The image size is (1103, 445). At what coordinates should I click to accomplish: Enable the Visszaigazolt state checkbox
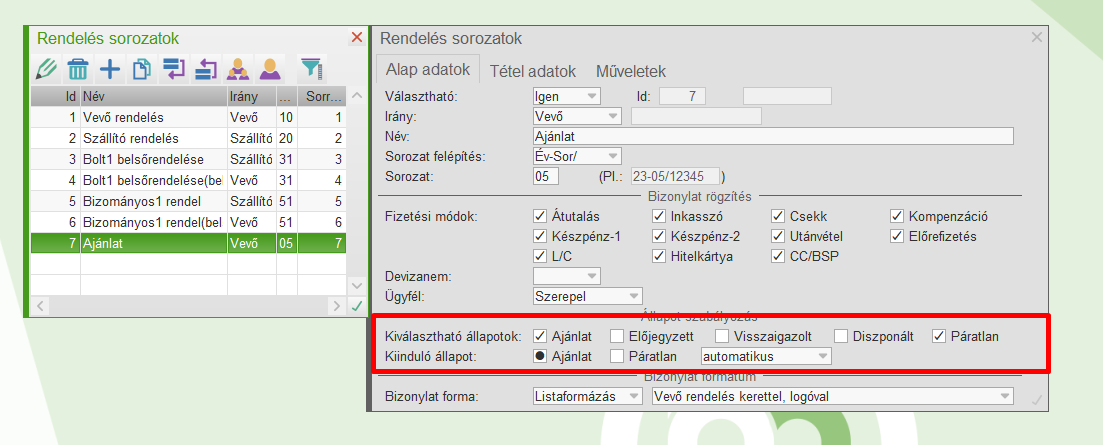click(722, 336)
